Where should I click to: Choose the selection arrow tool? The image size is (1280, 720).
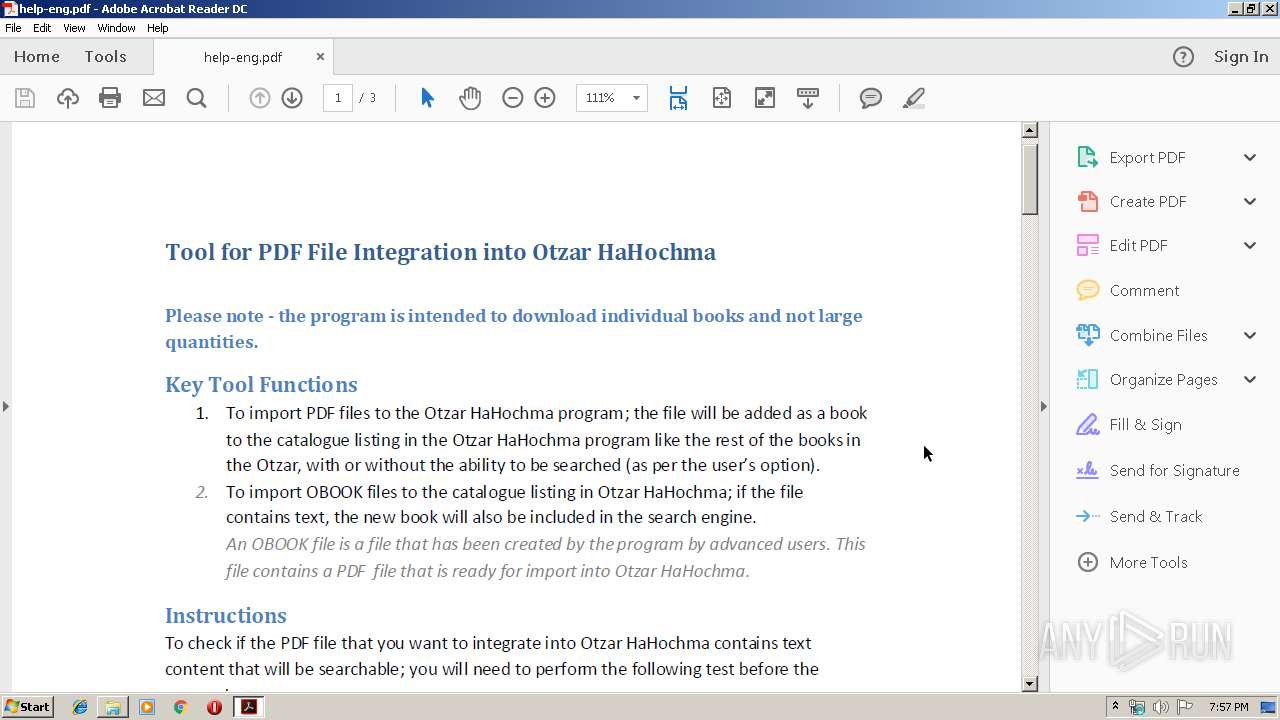click(427, 98)
